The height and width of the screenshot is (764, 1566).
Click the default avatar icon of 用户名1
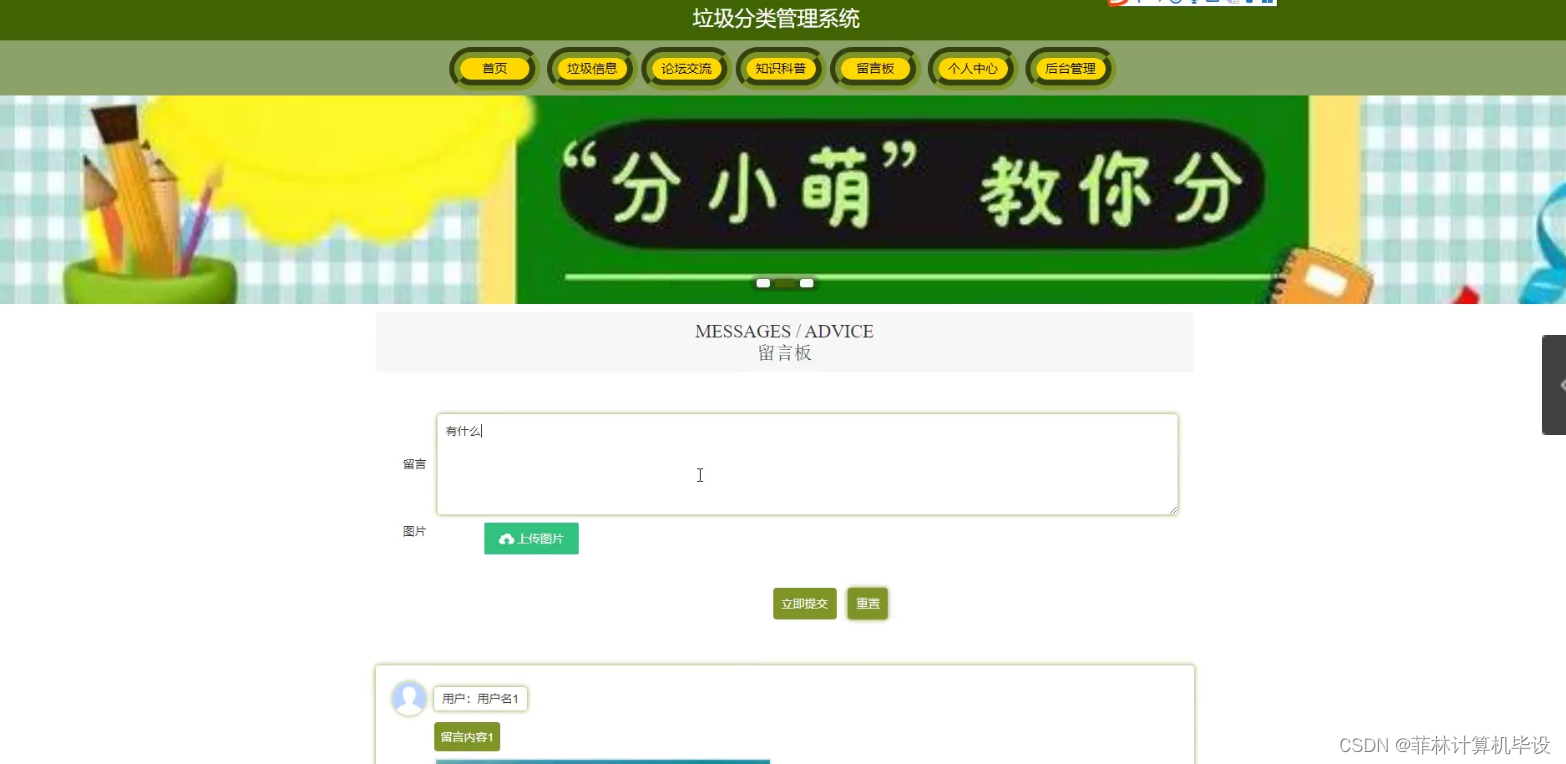point(409,698)
